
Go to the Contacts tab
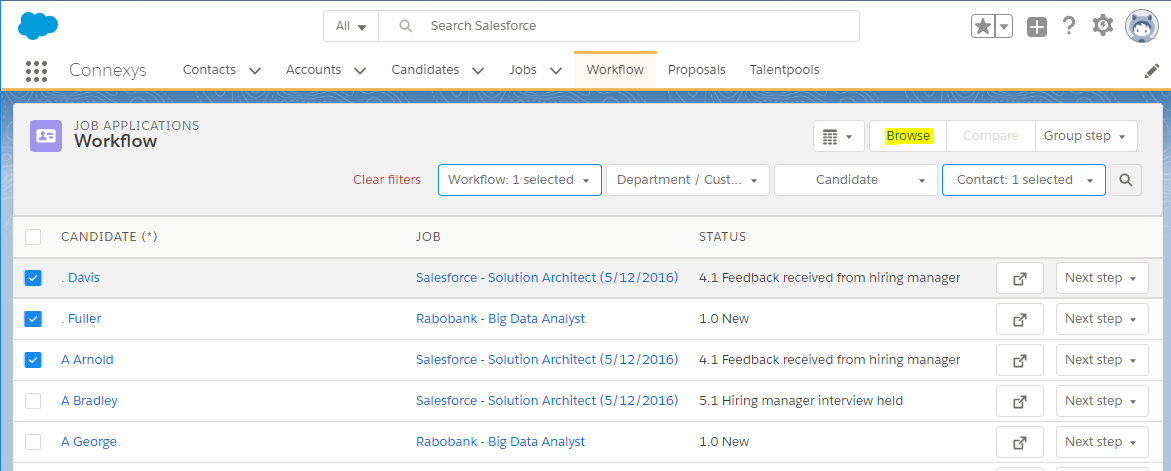pos(209,69)
